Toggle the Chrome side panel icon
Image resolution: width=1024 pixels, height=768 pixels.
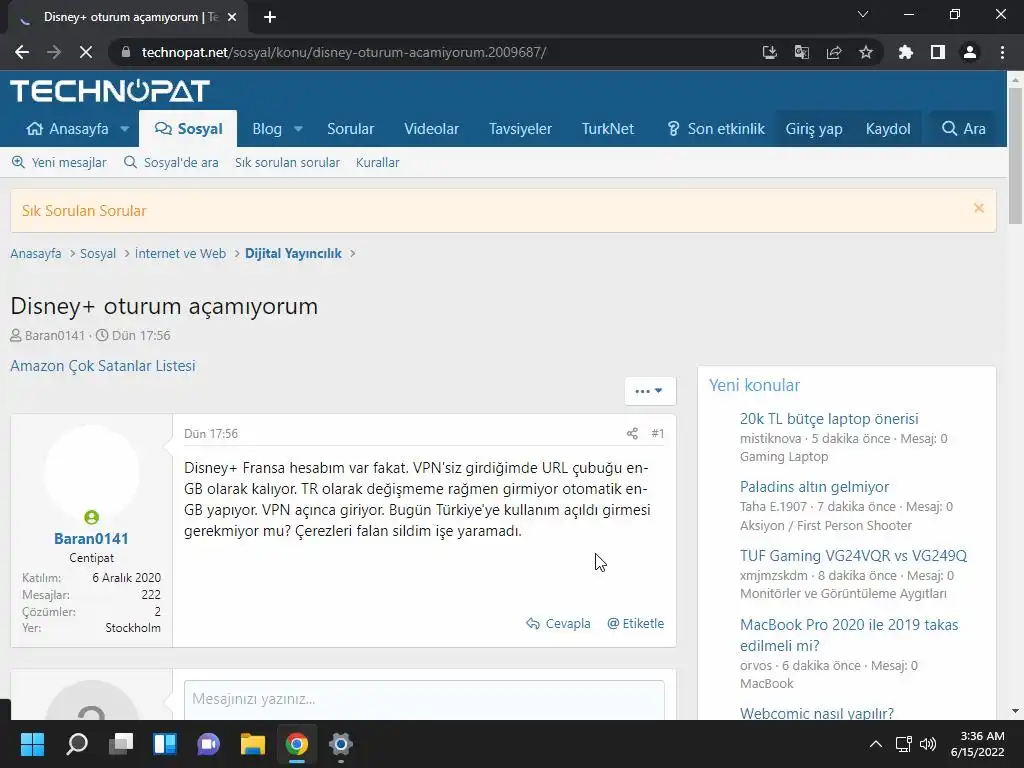coord(938,52)
